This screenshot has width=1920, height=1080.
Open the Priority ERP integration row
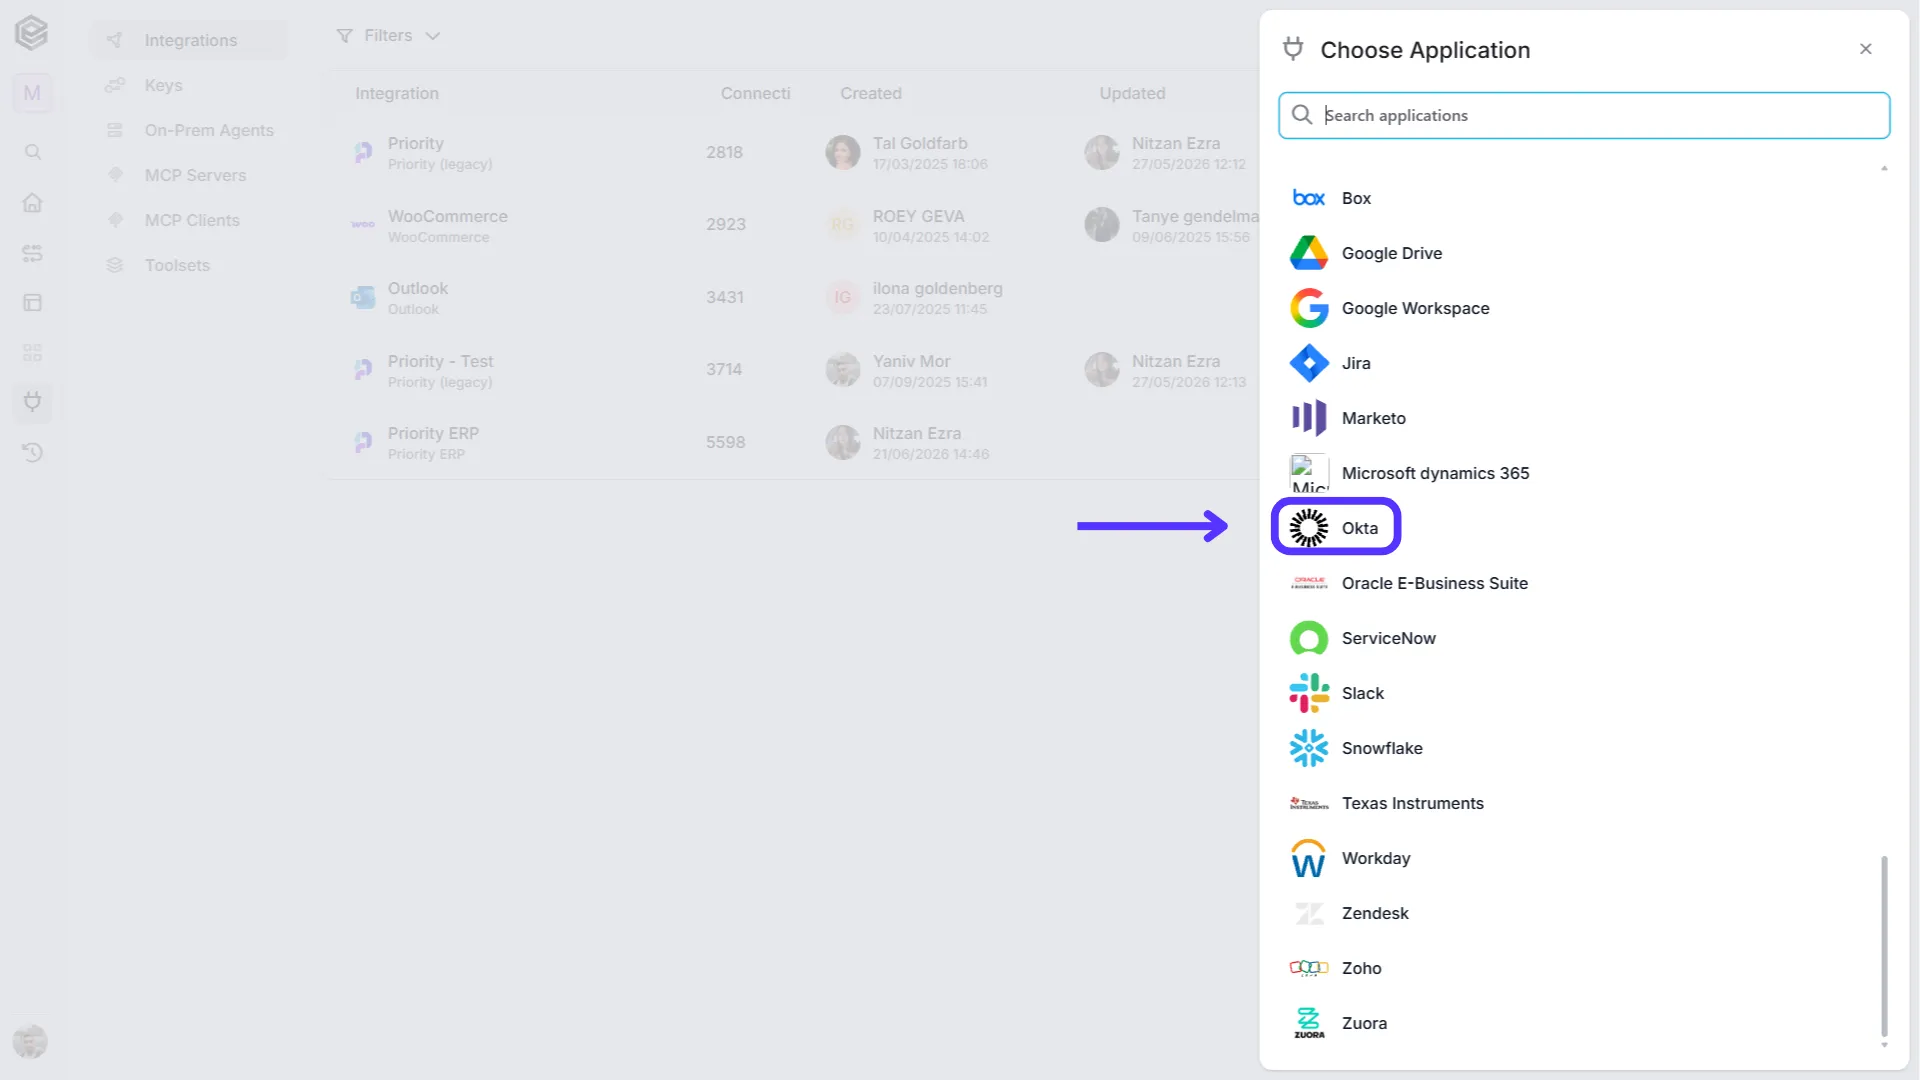(795, 442)
